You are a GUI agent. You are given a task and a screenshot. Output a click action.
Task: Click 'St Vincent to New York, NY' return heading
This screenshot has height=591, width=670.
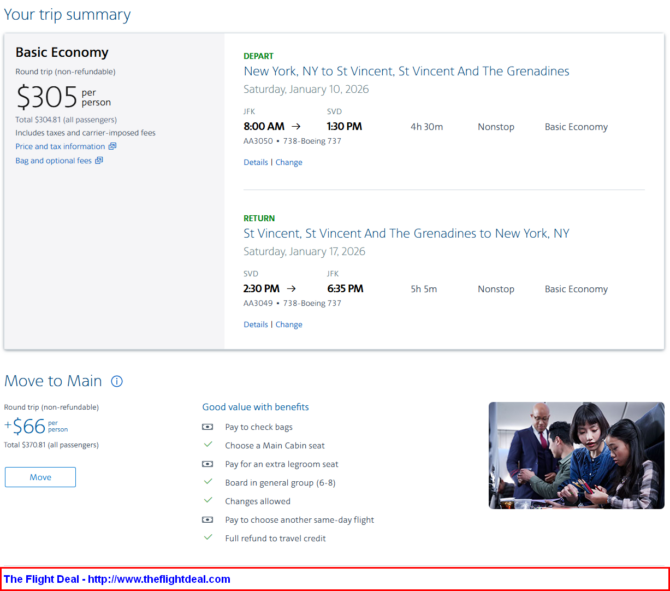(x=406, y=233)
